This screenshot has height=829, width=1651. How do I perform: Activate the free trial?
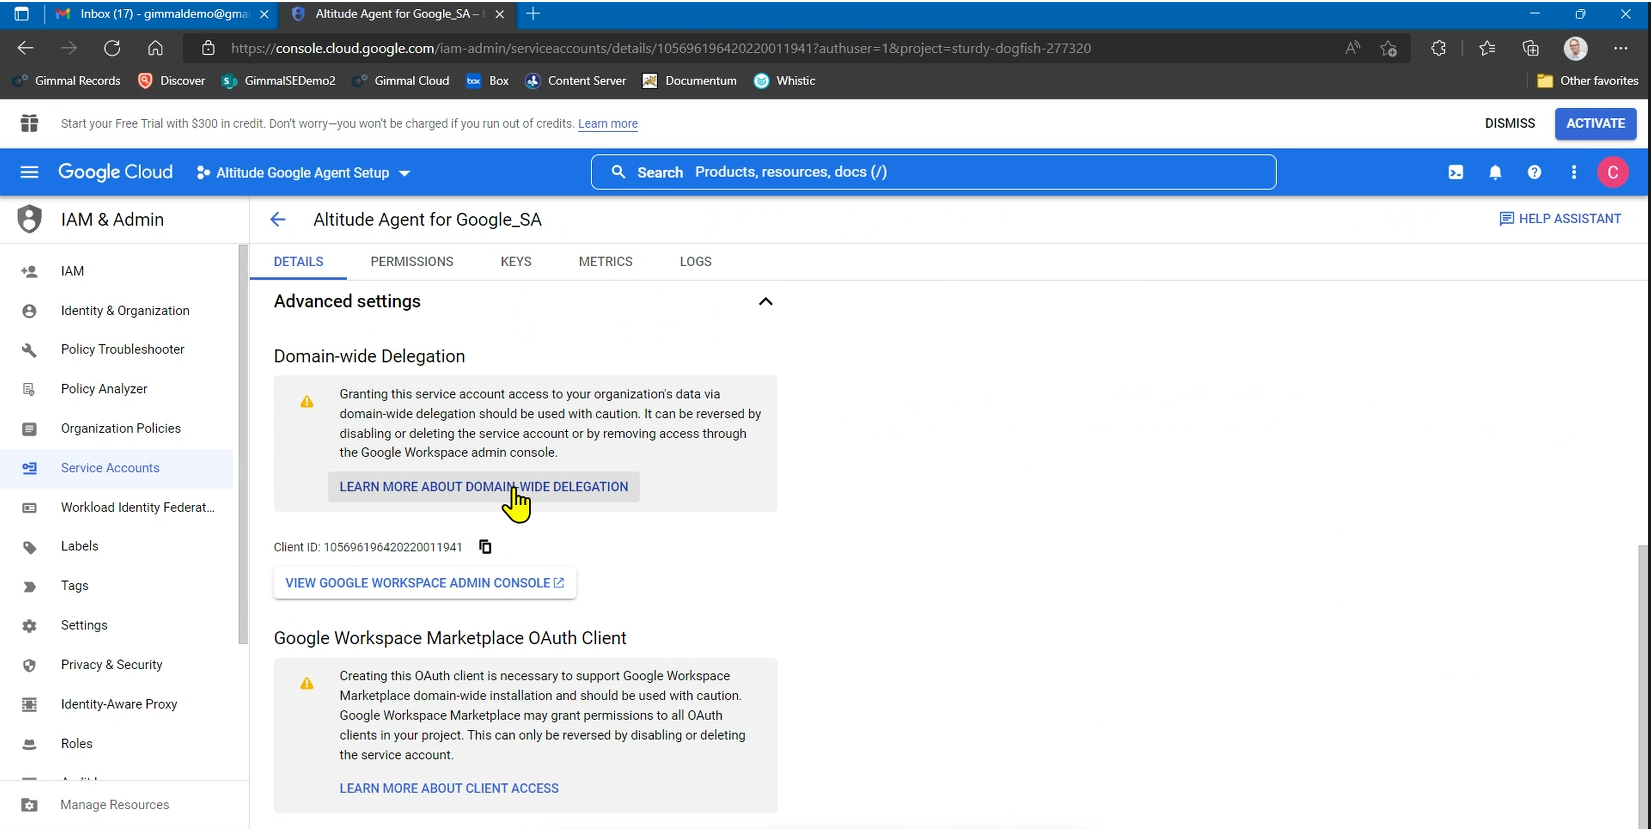pyautogui.click(x=1594, y=124)
